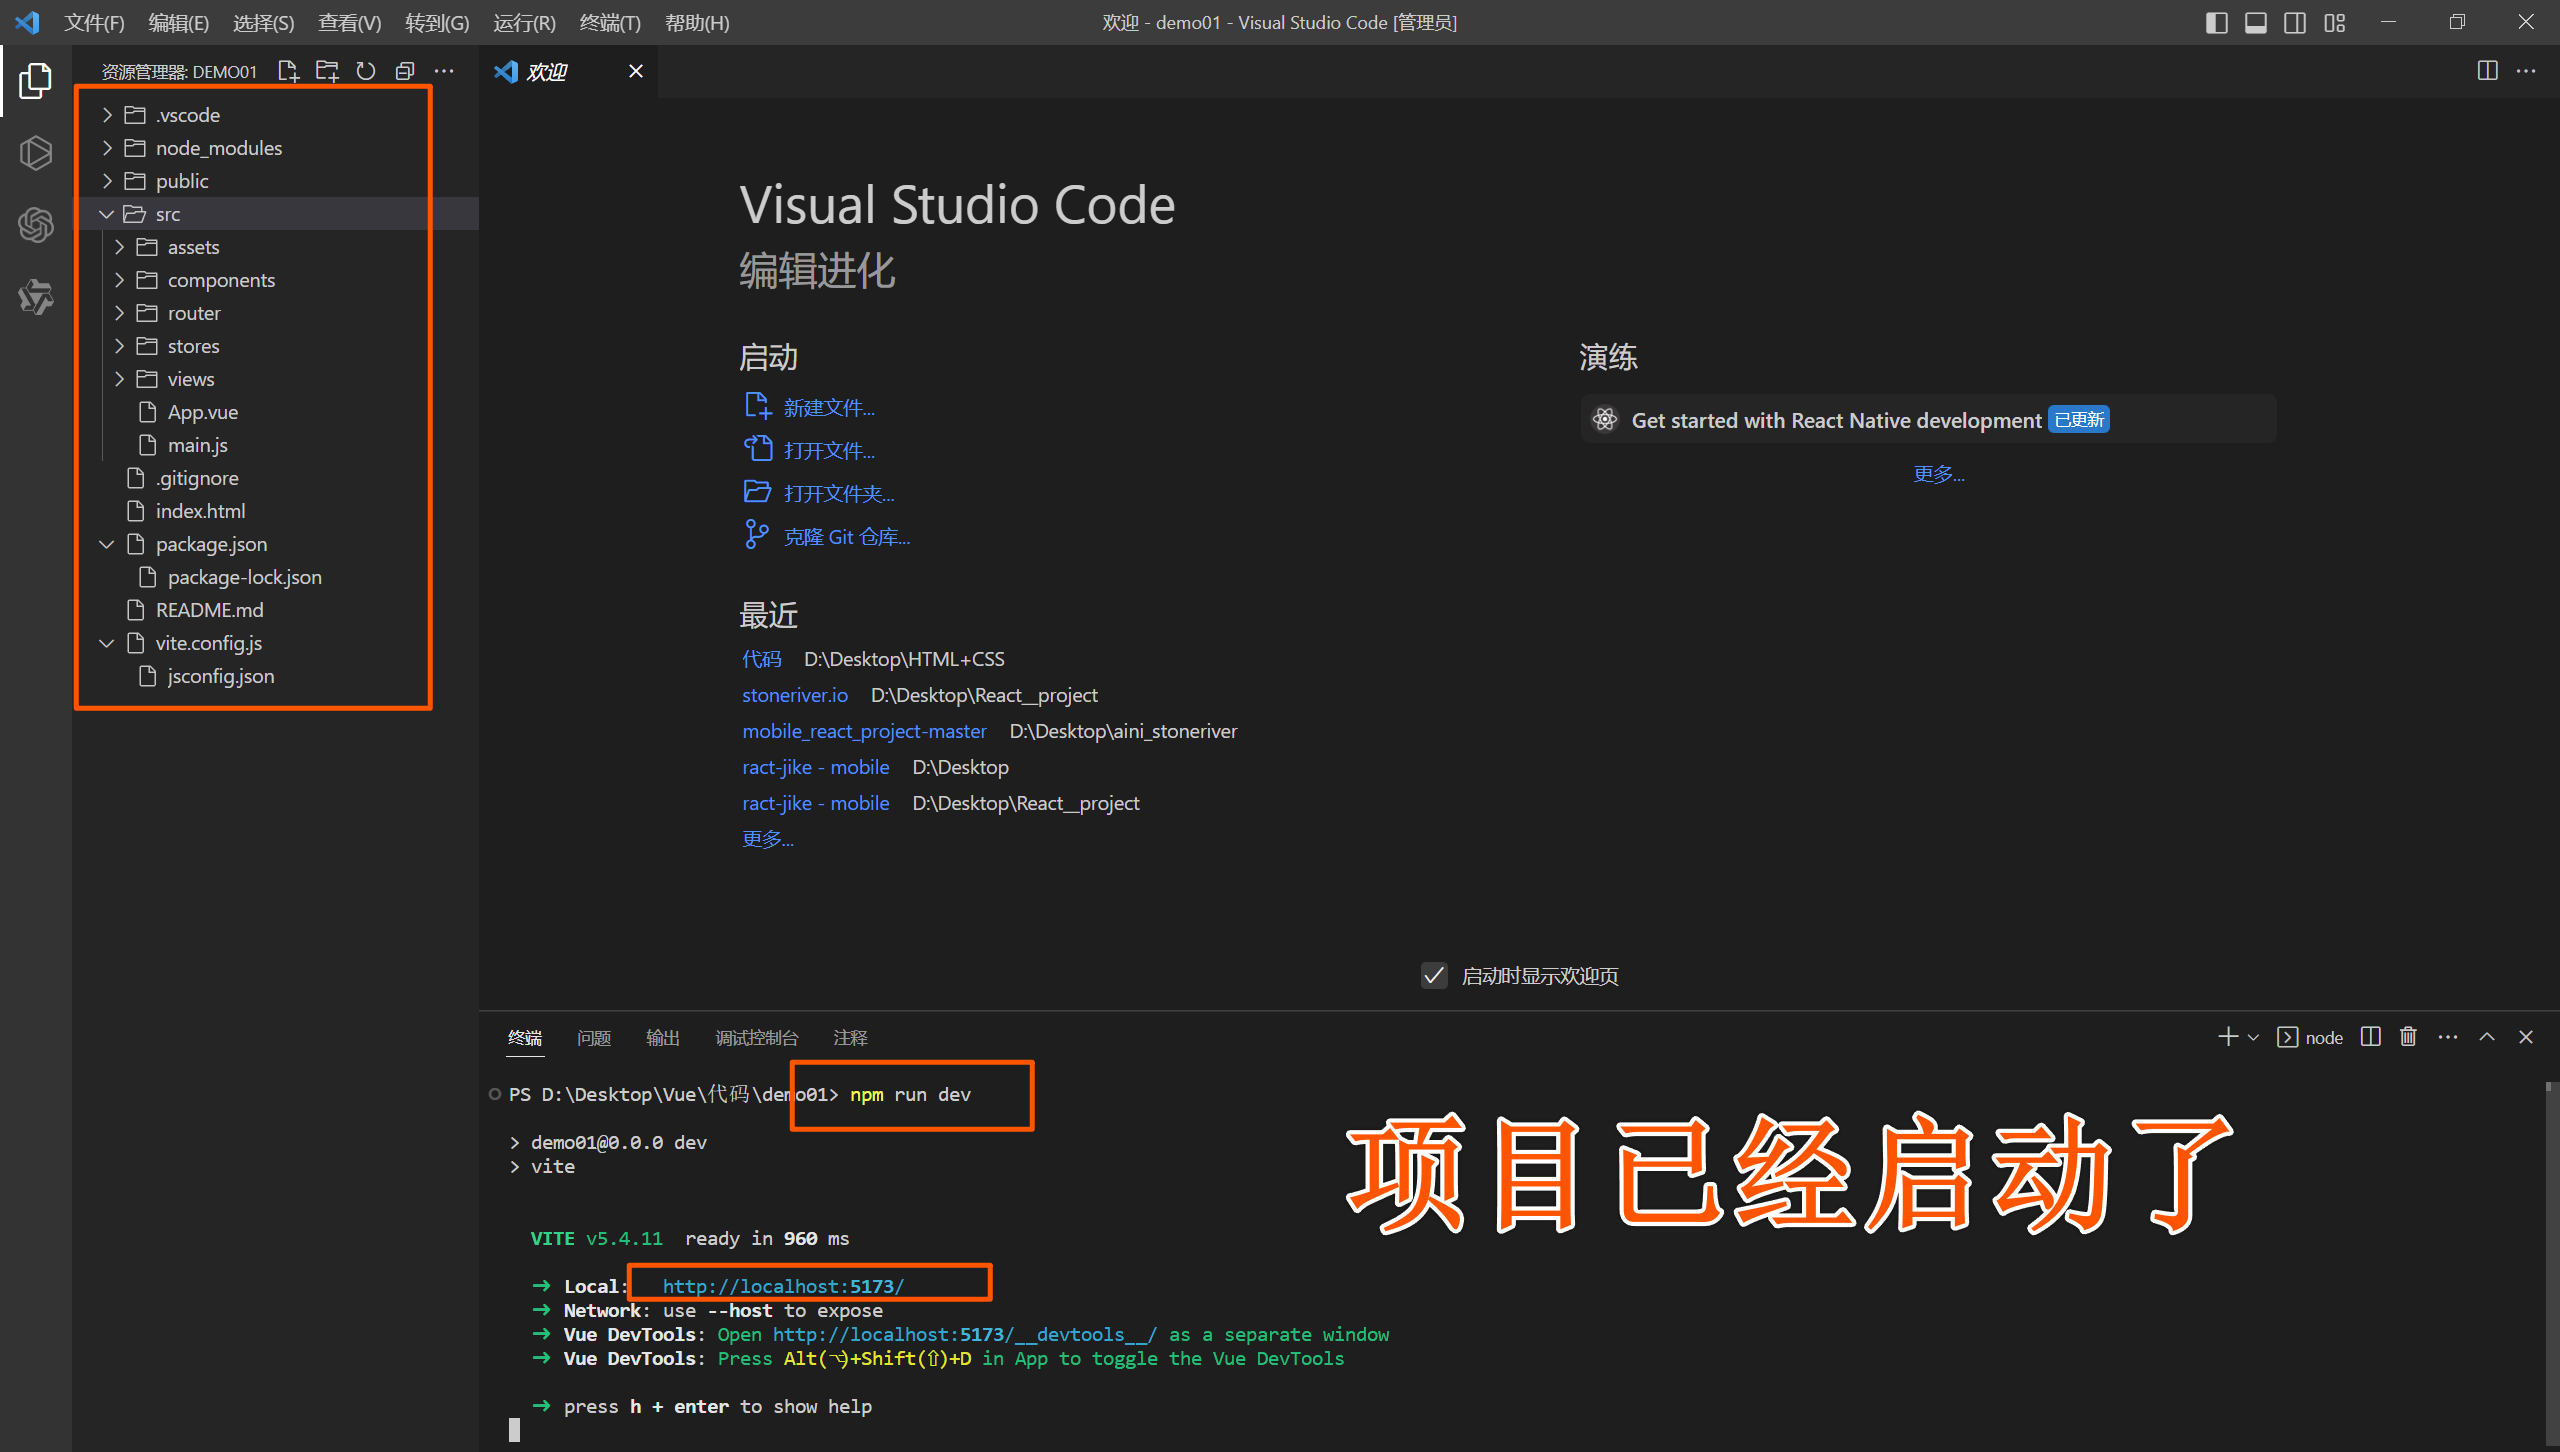
Task: Collapse nested files under package.json
Action: 107,544
